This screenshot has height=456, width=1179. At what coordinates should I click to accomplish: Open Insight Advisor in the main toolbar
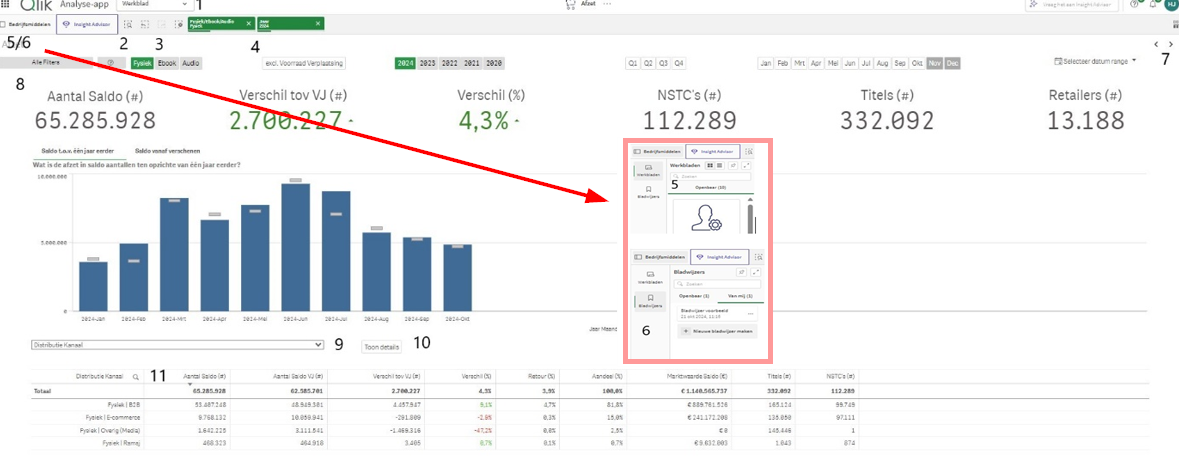click(84, 24)
